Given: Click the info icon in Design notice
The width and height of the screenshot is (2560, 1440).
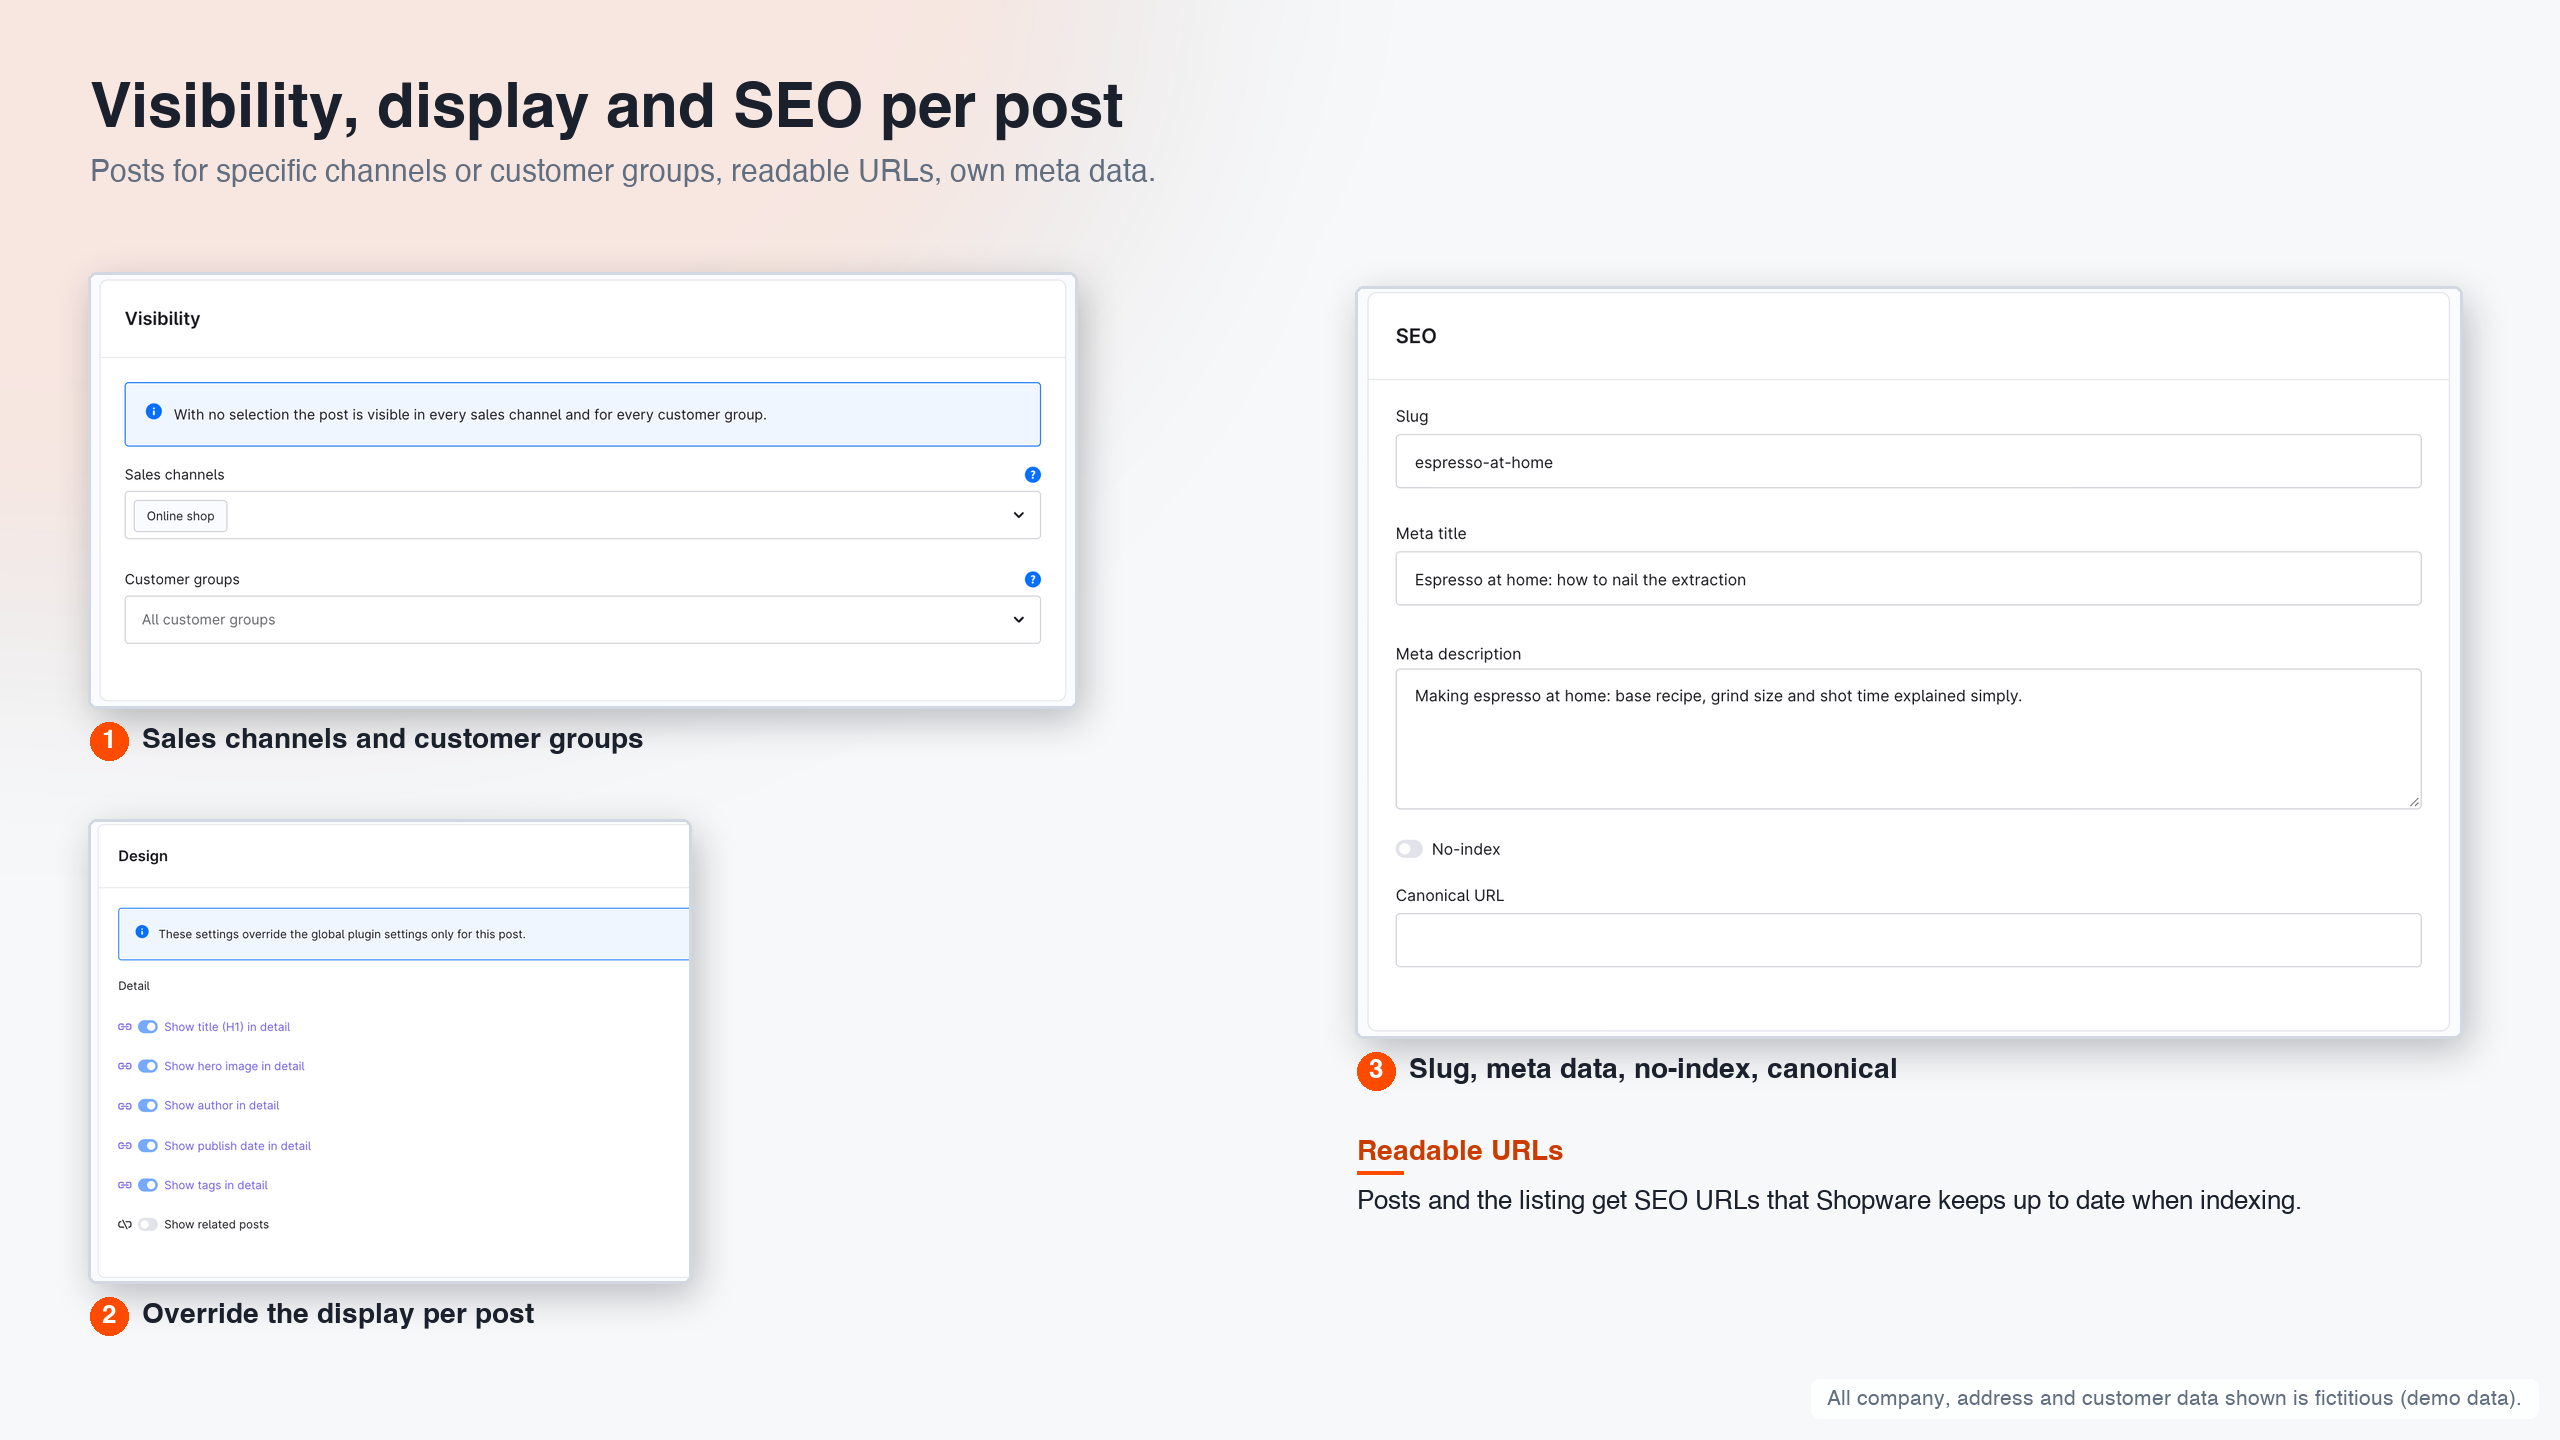Looking at the screenshot, I should click(142, 932).
